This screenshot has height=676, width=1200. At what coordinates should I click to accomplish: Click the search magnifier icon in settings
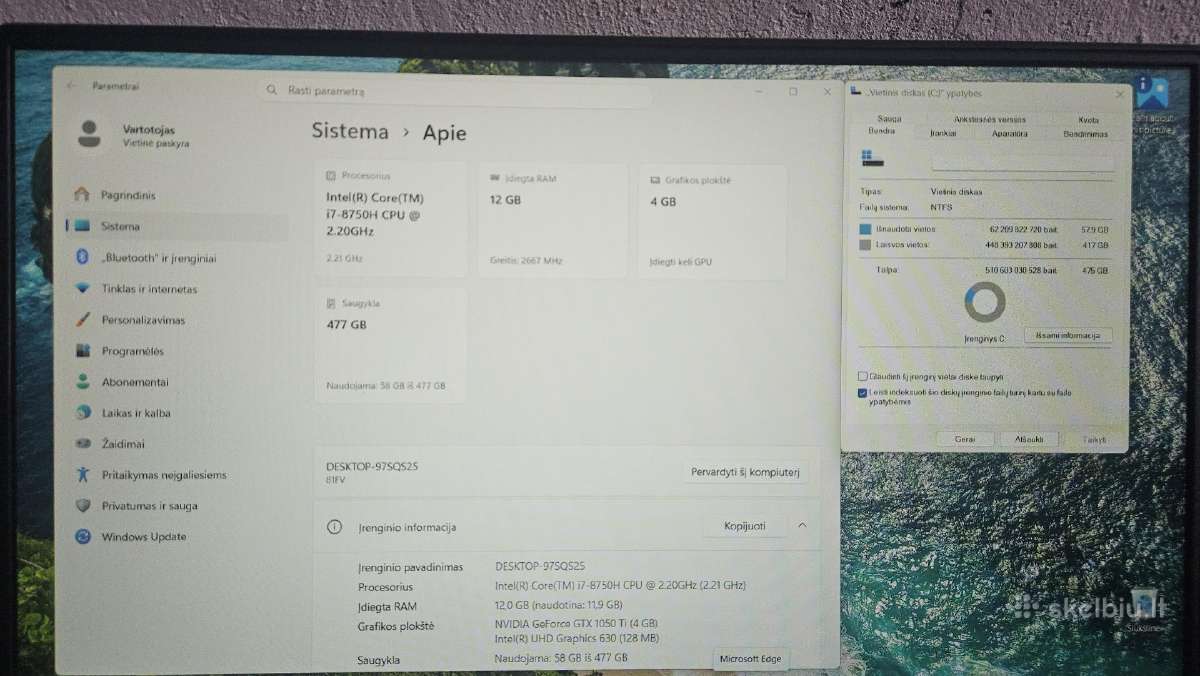[x=272, y=90]
